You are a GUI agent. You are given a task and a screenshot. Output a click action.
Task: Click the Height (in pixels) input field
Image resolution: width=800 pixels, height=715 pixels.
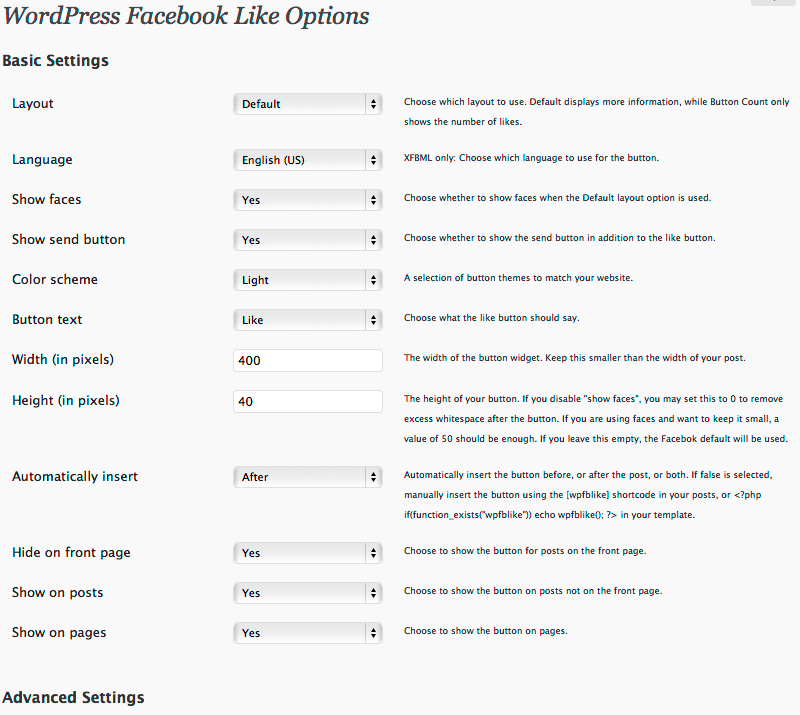pos(308,401)
